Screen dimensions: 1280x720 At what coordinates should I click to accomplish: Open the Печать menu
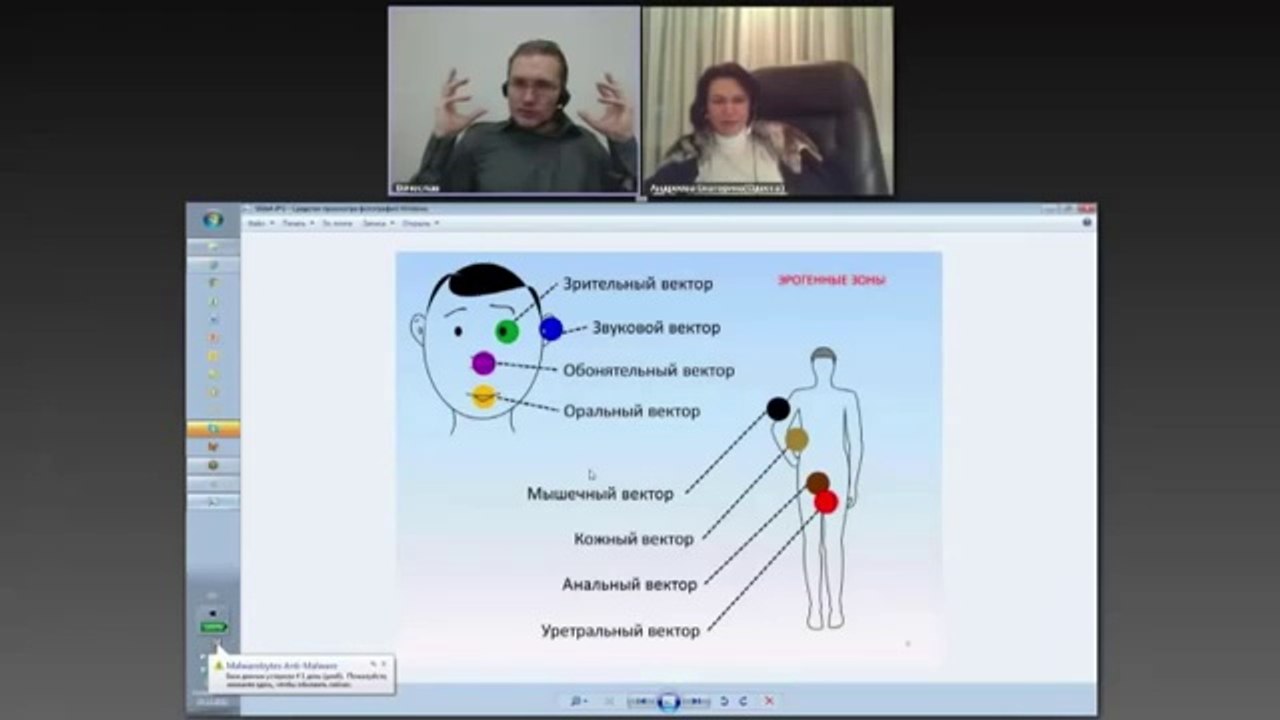tap(297, 223)
